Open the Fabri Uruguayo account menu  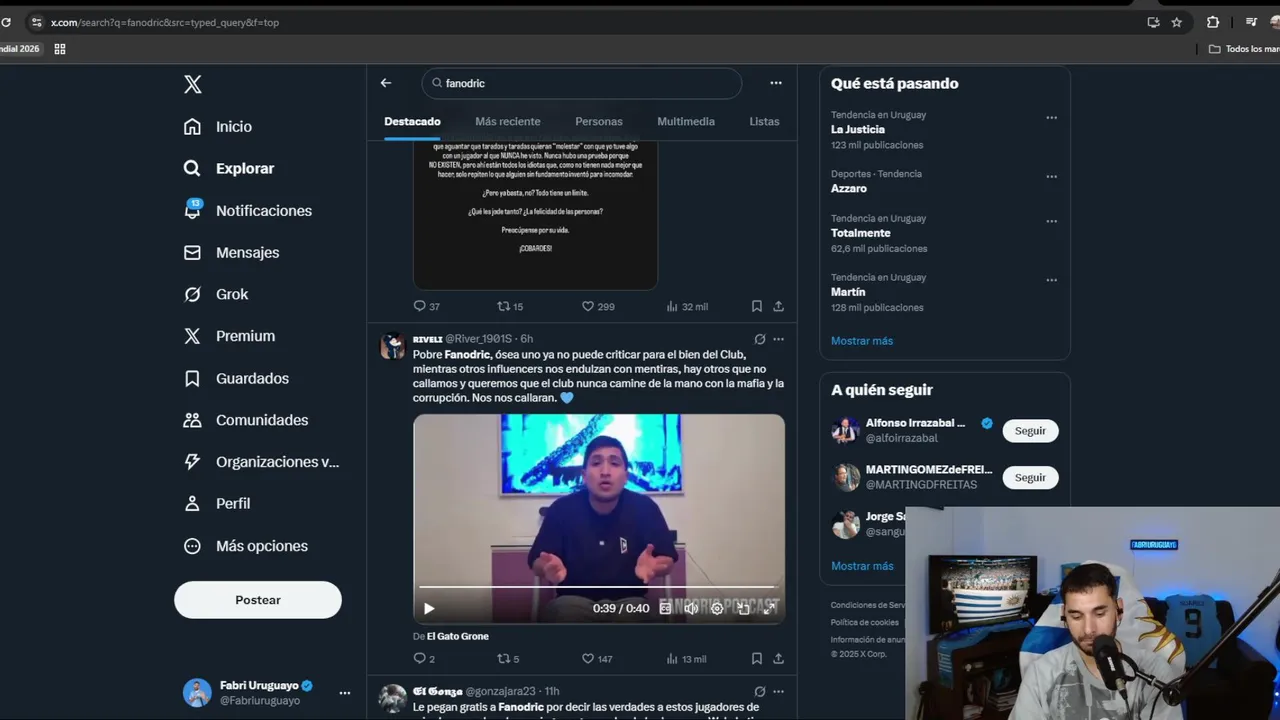(x=266, y=692)
